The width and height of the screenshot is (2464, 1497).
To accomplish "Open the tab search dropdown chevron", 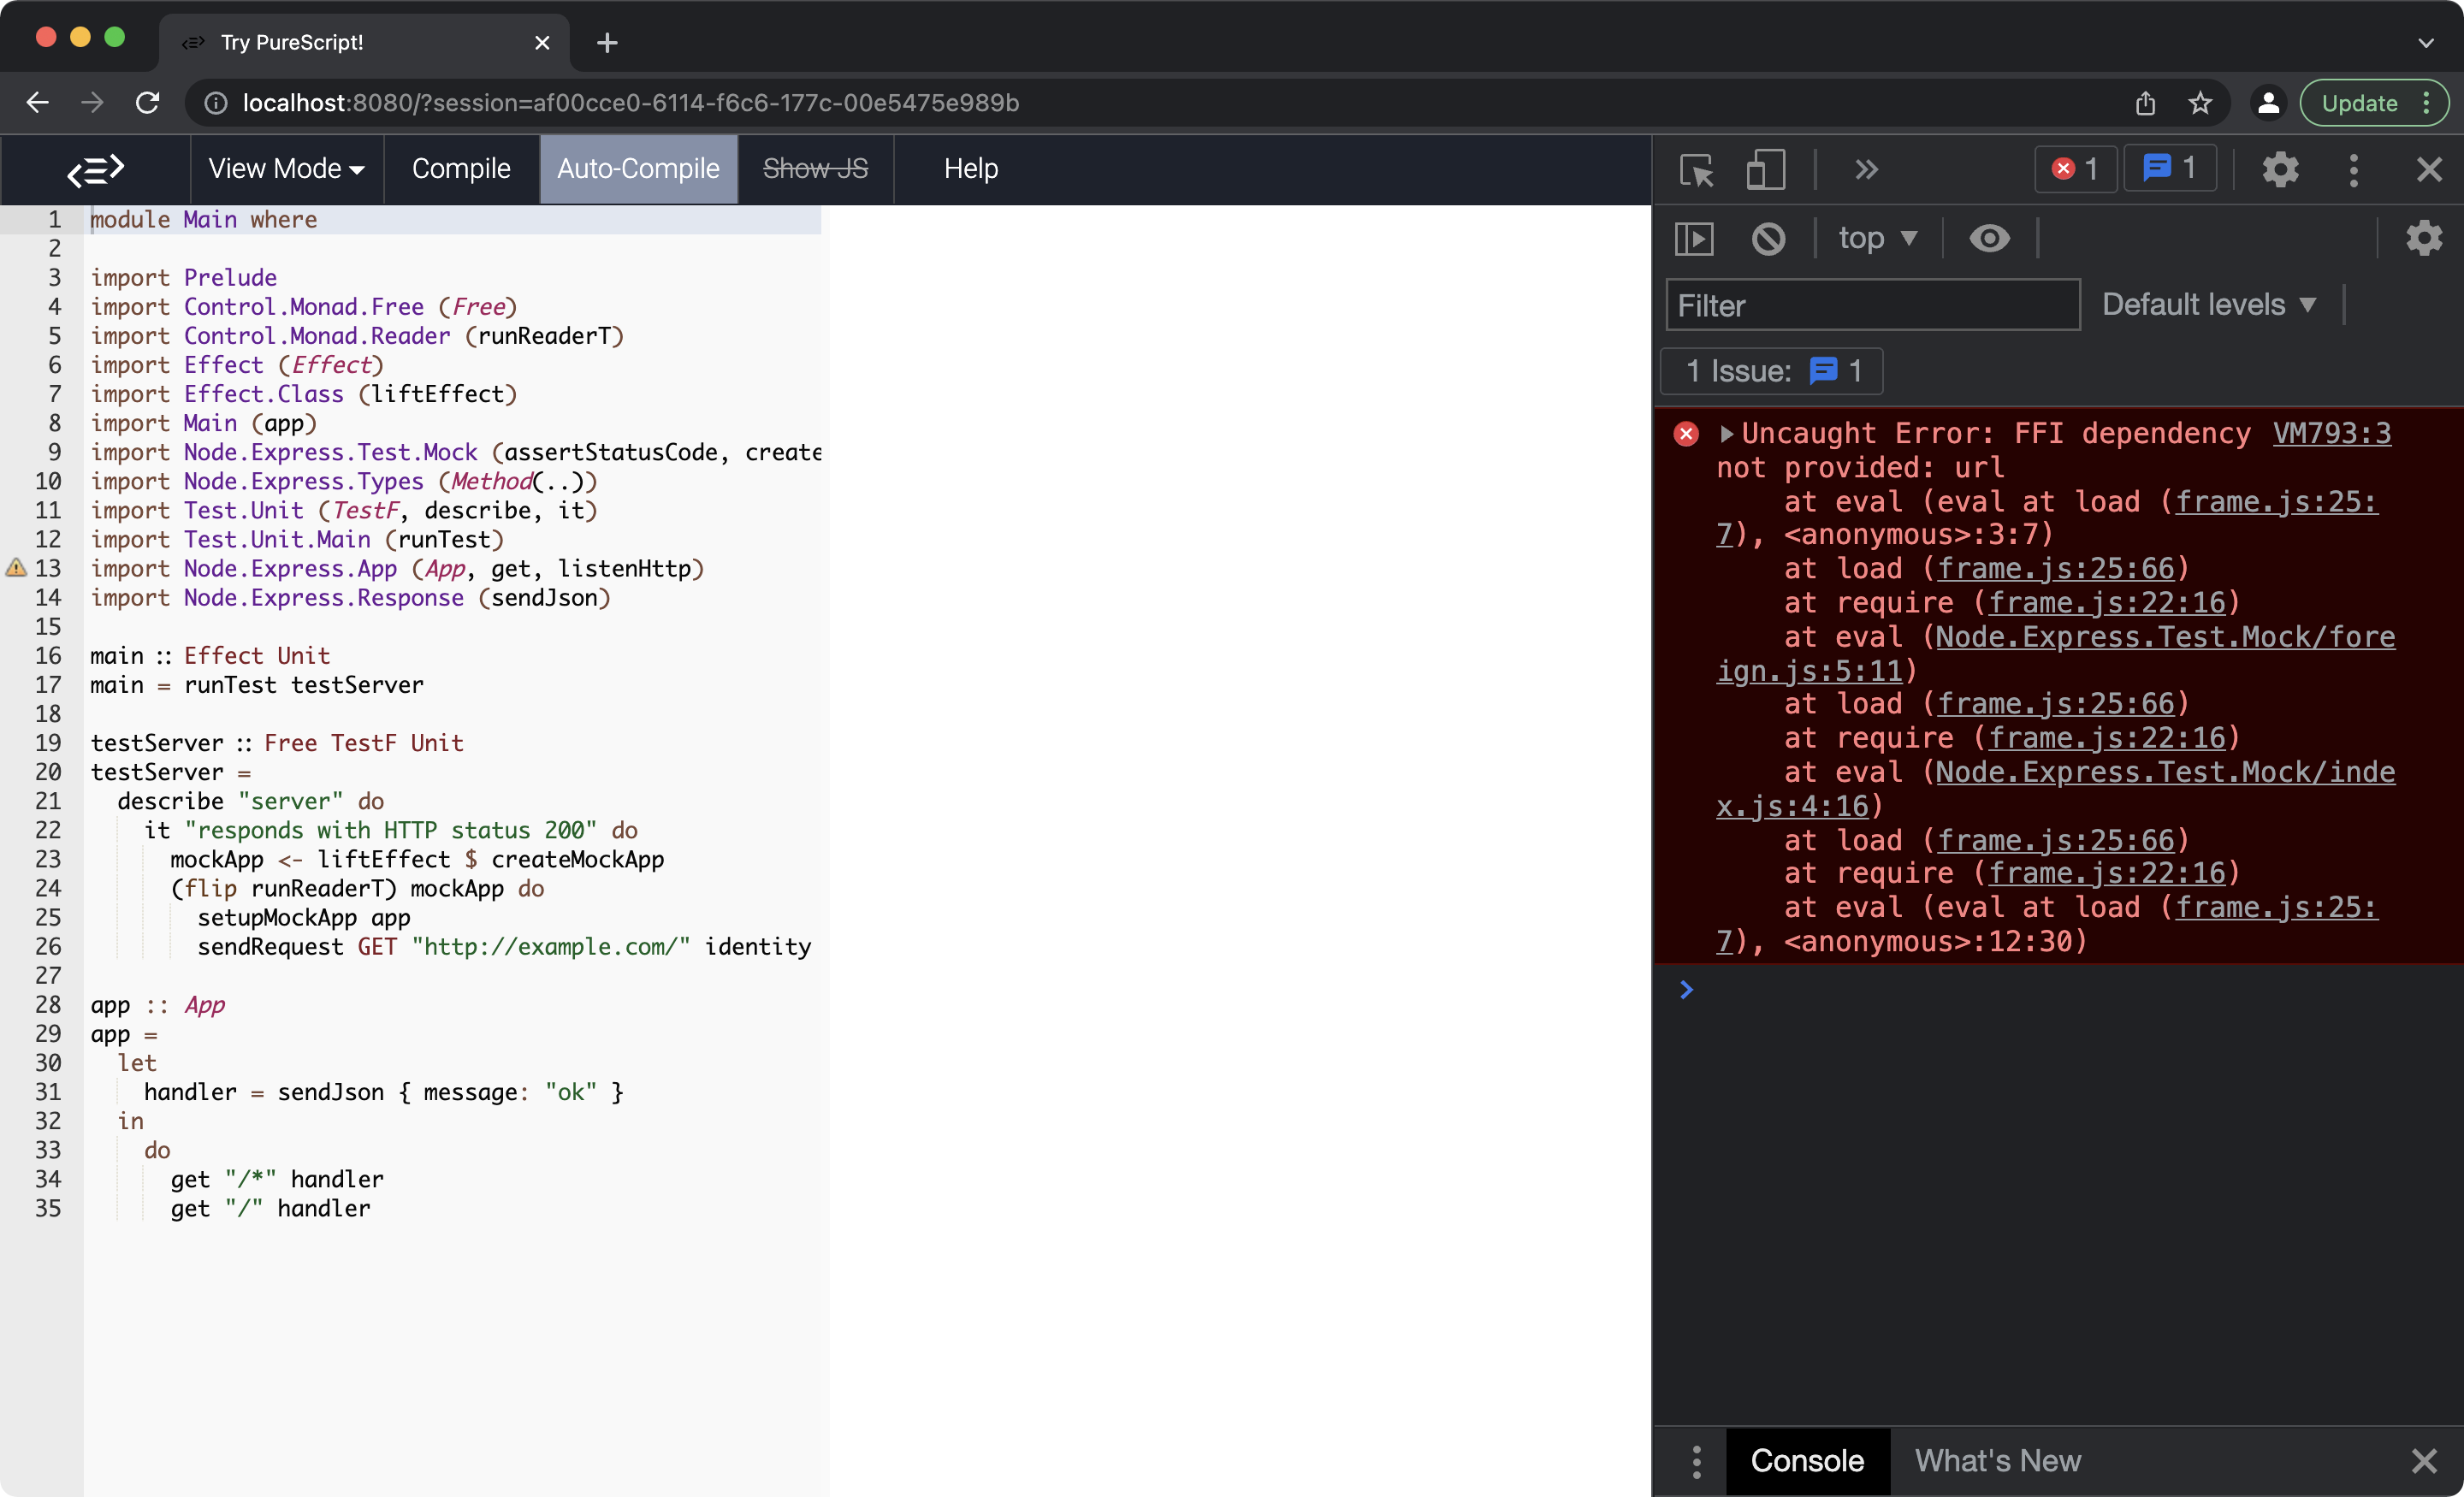I will tap(2425, 43).
